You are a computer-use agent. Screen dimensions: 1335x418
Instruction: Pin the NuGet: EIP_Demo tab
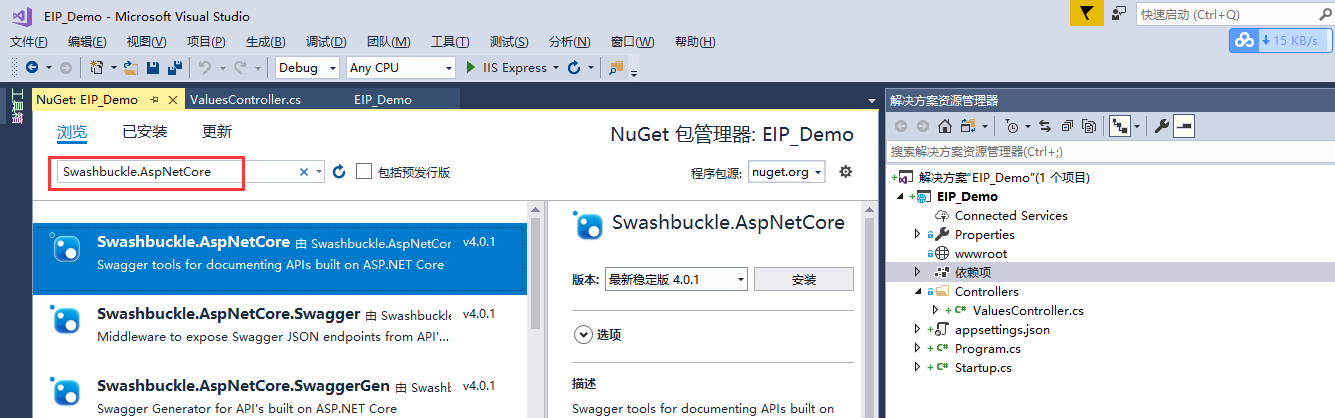click(x=154, y=100)
